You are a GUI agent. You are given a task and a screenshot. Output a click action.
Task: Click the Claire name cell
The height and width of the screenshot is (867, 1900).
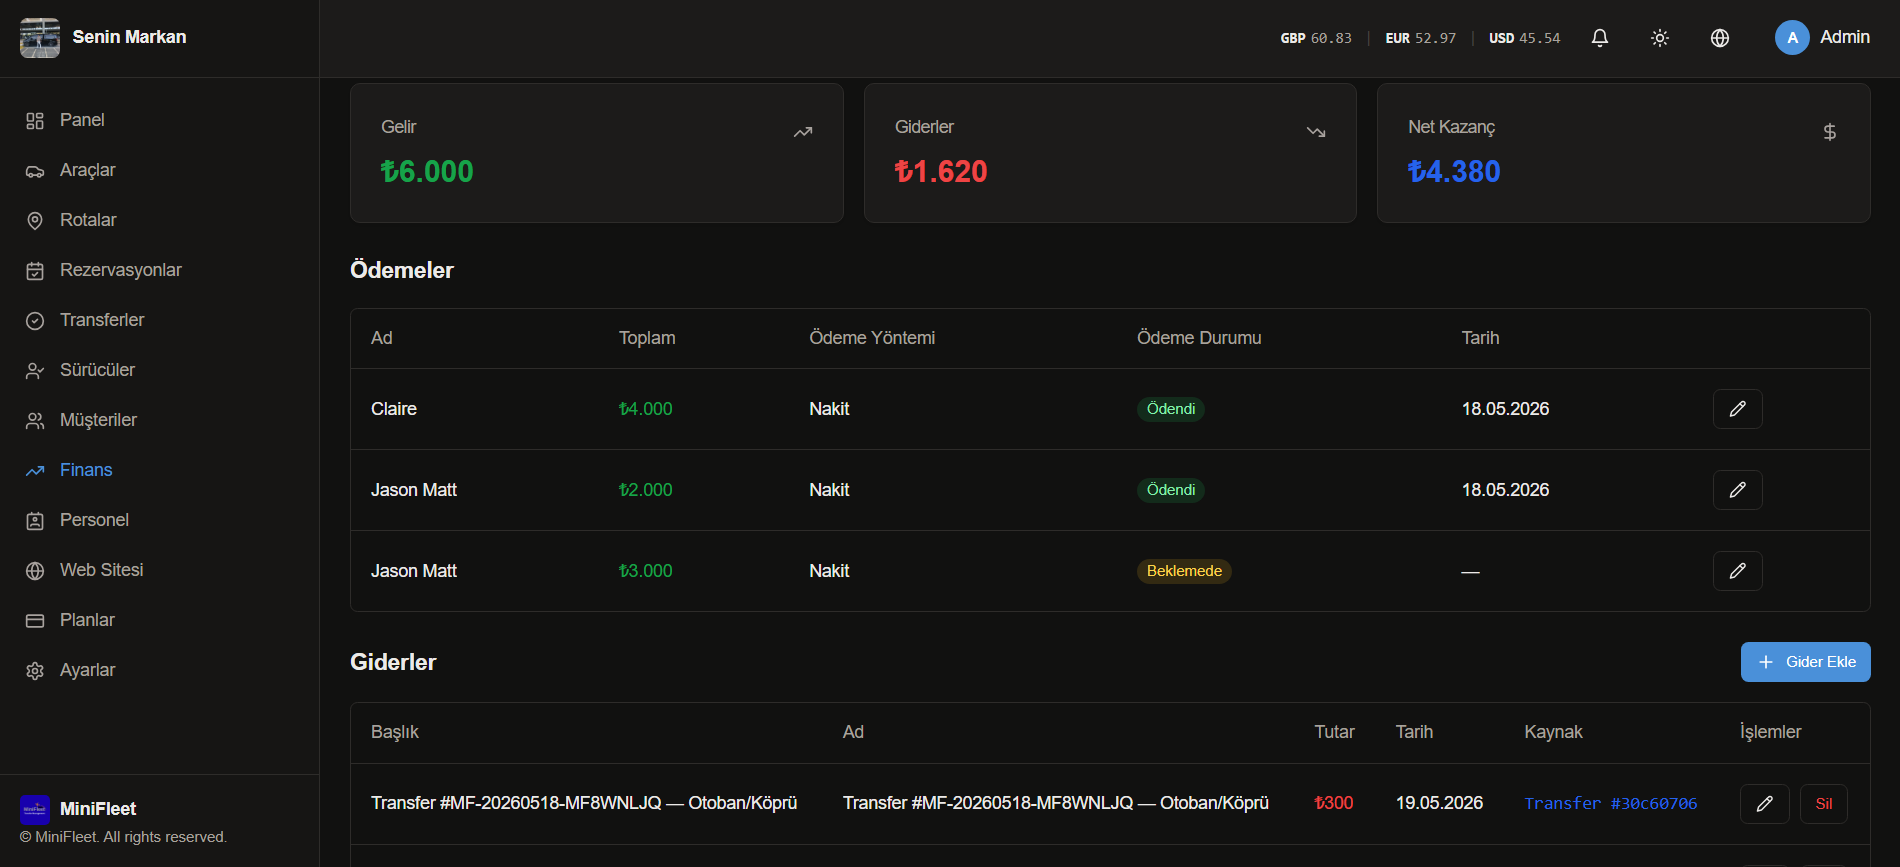point(394,409)
